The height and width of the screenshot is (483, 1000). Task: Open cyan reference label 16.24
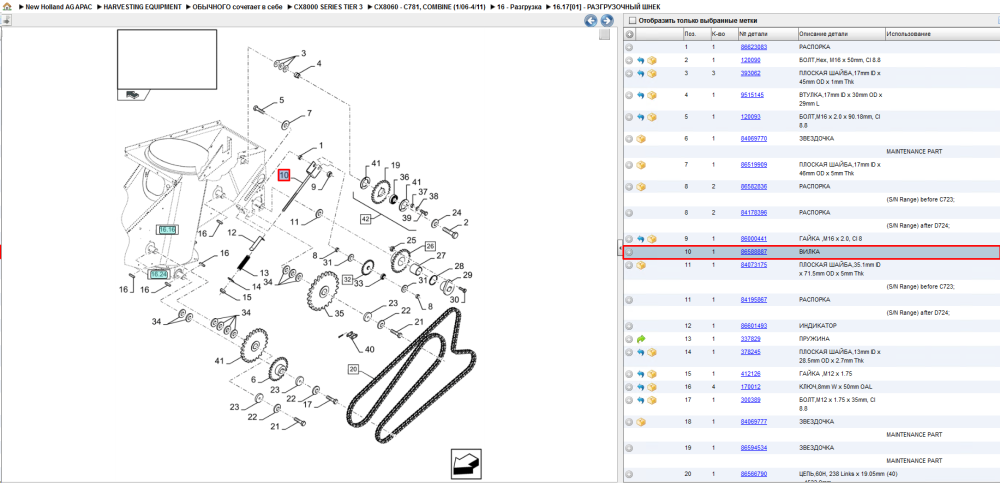(158, 274)
